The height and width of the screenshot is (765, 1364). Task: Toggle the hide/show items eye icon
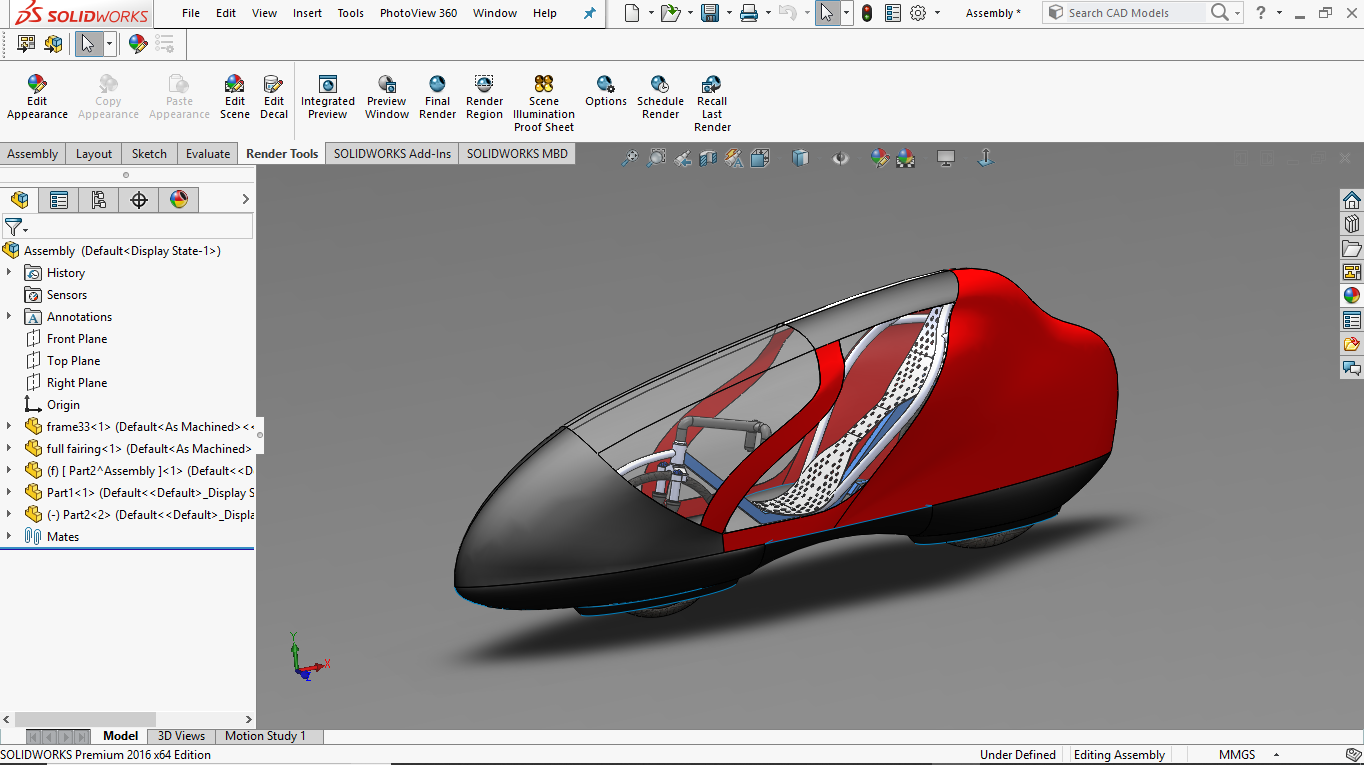[x=841, y=158]
